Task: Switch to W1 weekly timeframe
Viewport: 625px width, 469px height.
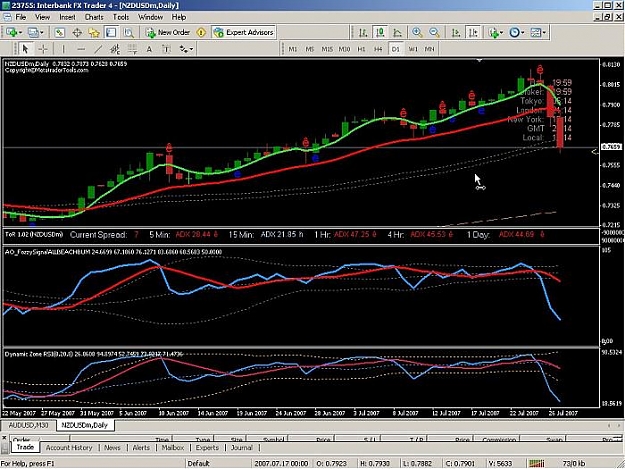Action: coord(413,49)
